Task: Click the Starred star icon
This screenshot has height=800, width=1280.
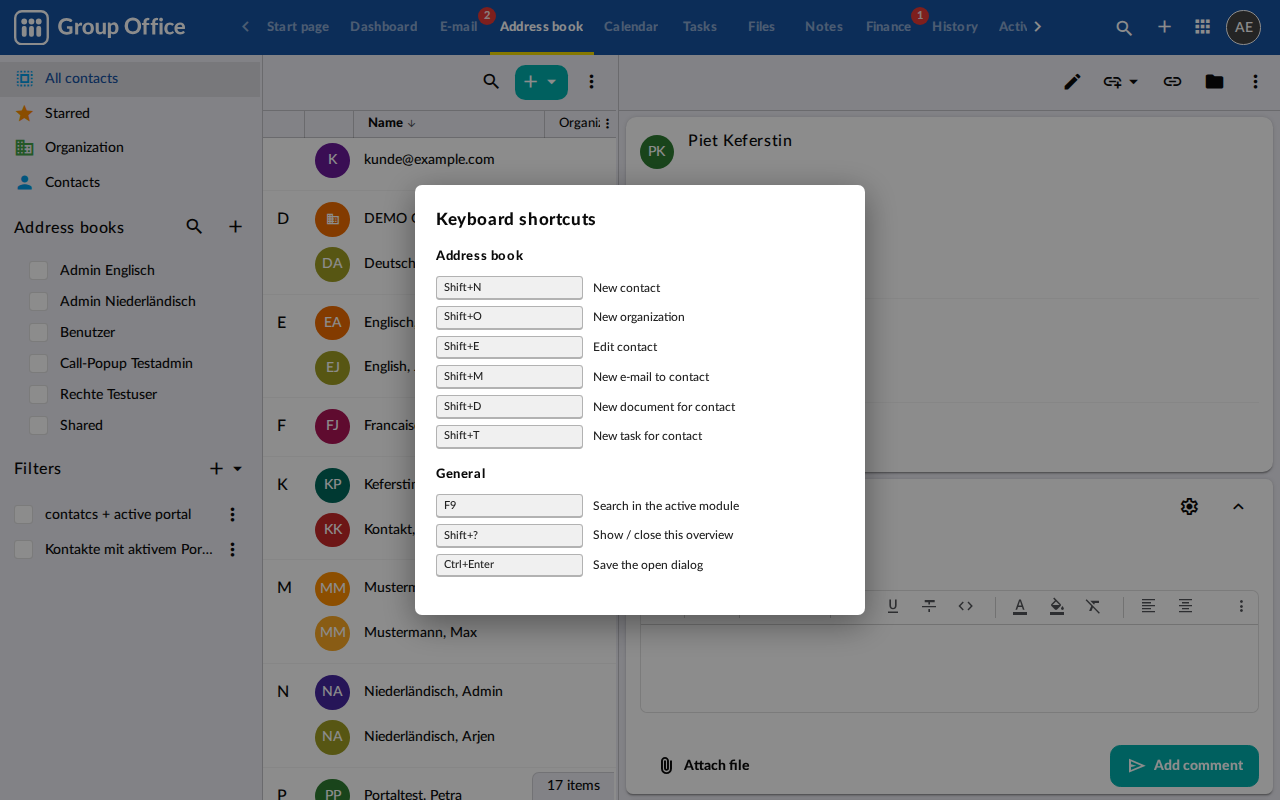Action: point(25,113)
